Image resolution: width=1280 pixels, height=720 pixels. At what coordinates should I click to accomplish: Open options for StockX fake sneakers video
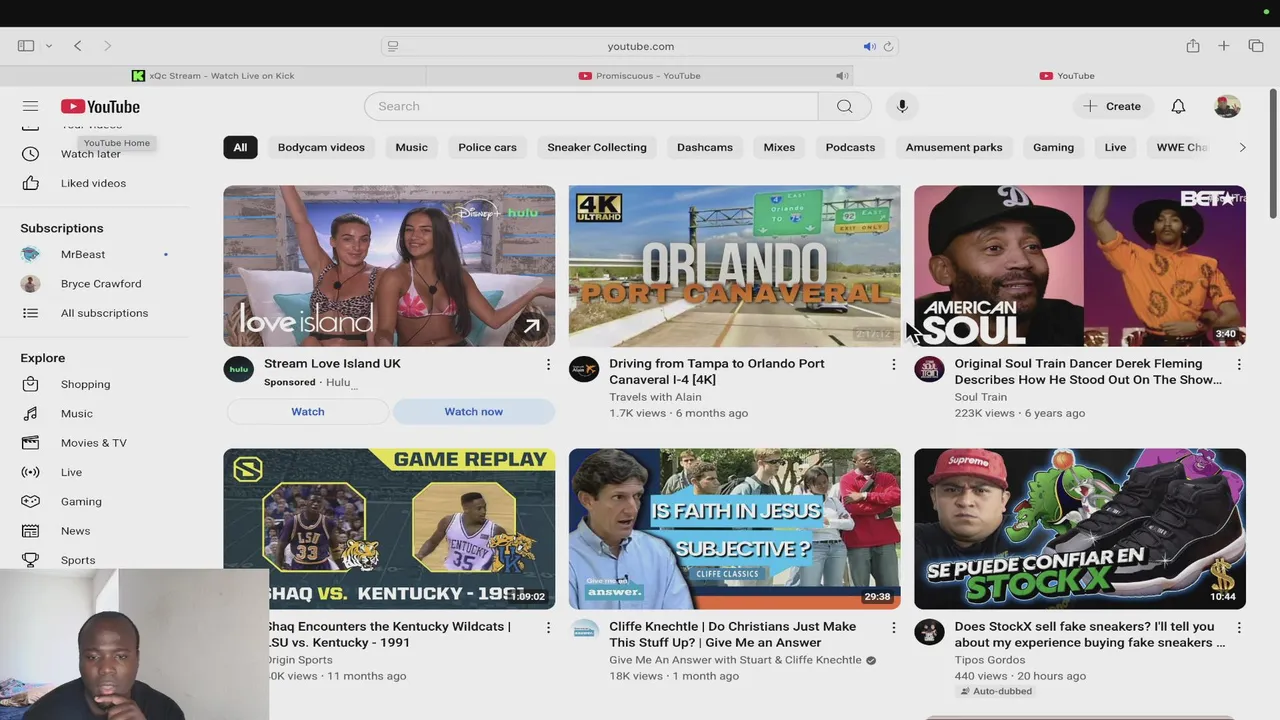pos(1239,628)
